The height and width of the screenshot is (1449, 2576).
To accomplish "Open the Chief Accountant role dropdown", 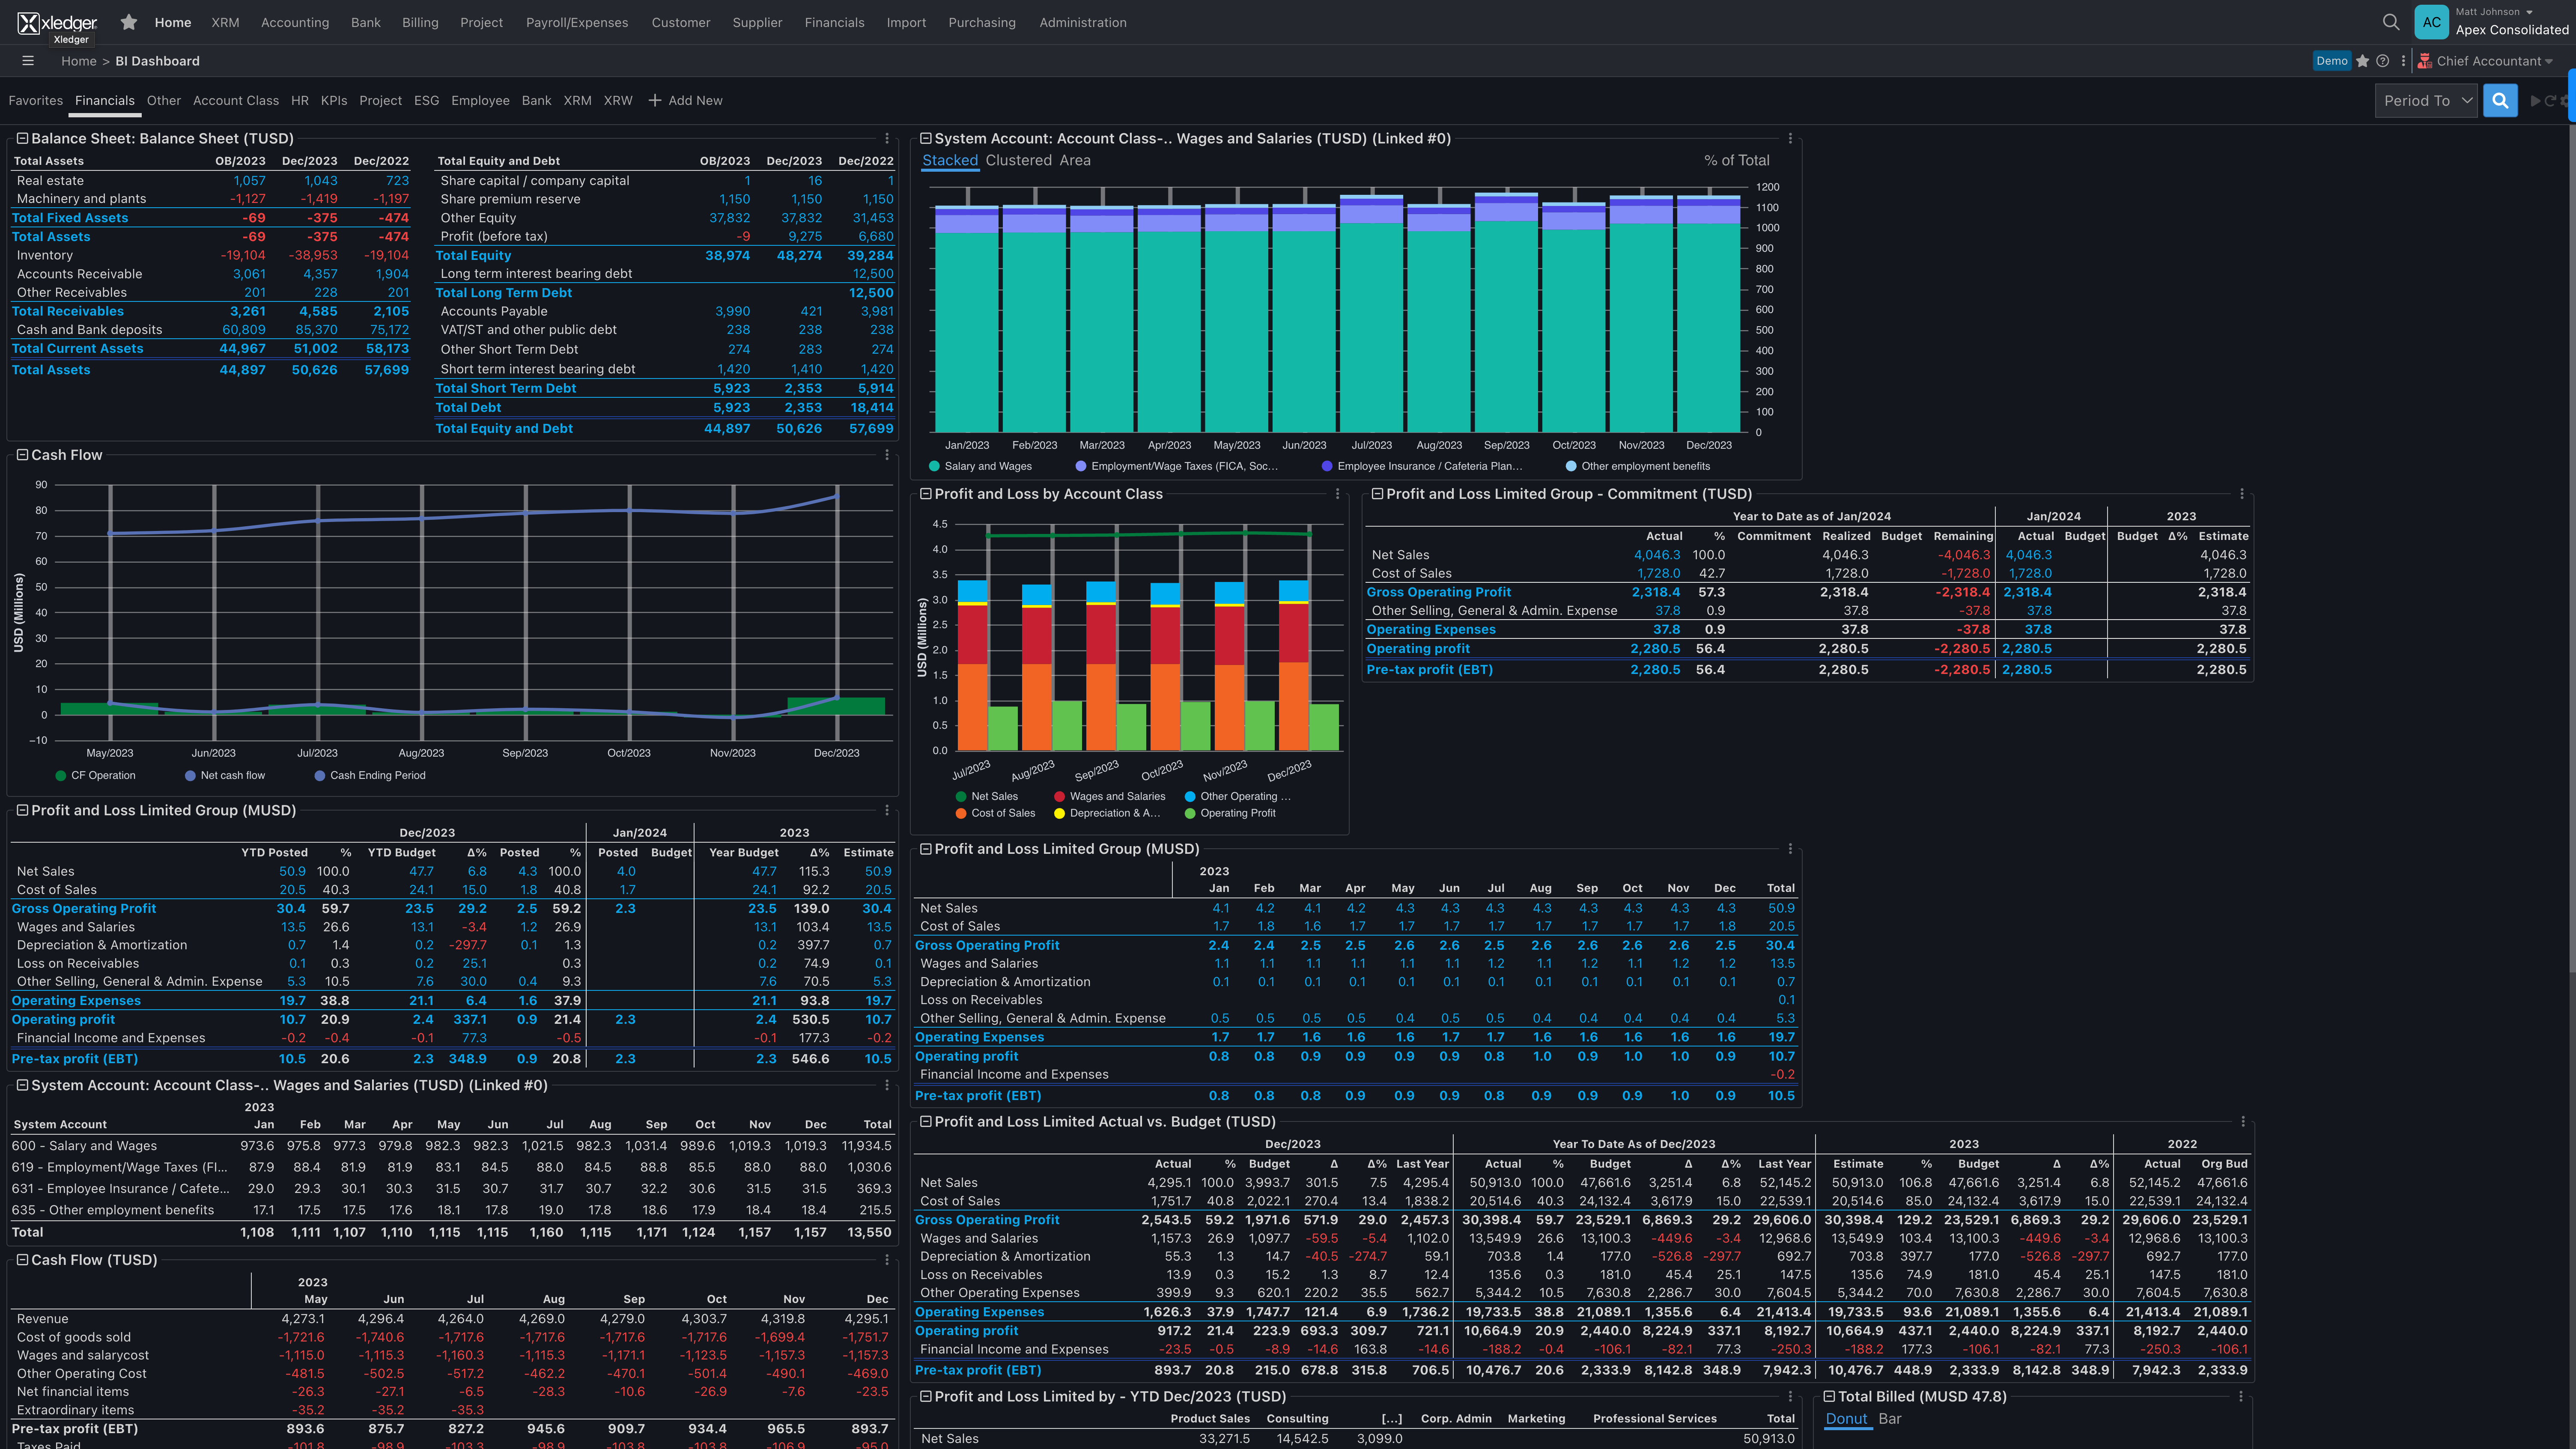I will [2486, 60].
